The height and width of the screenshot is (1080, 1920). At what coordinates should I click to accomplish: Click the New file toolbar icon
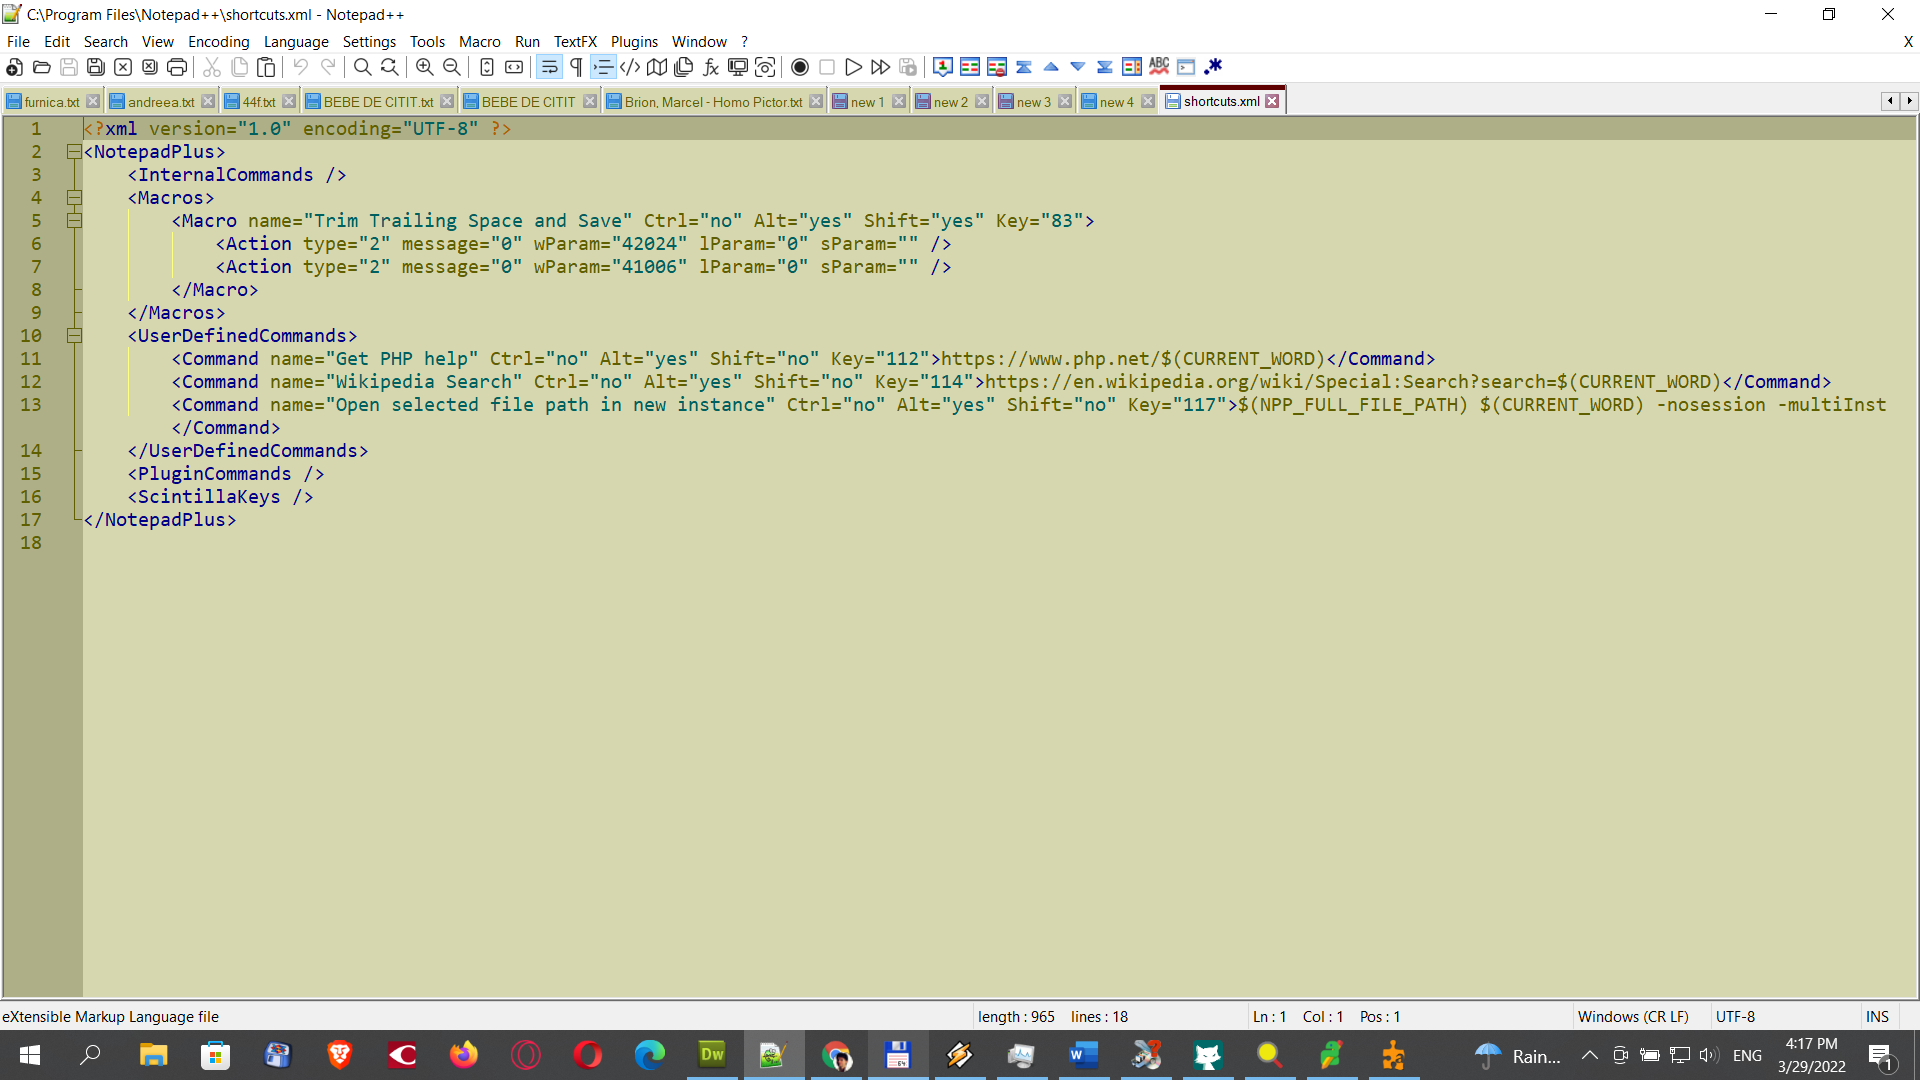click(x=14, y=67)
